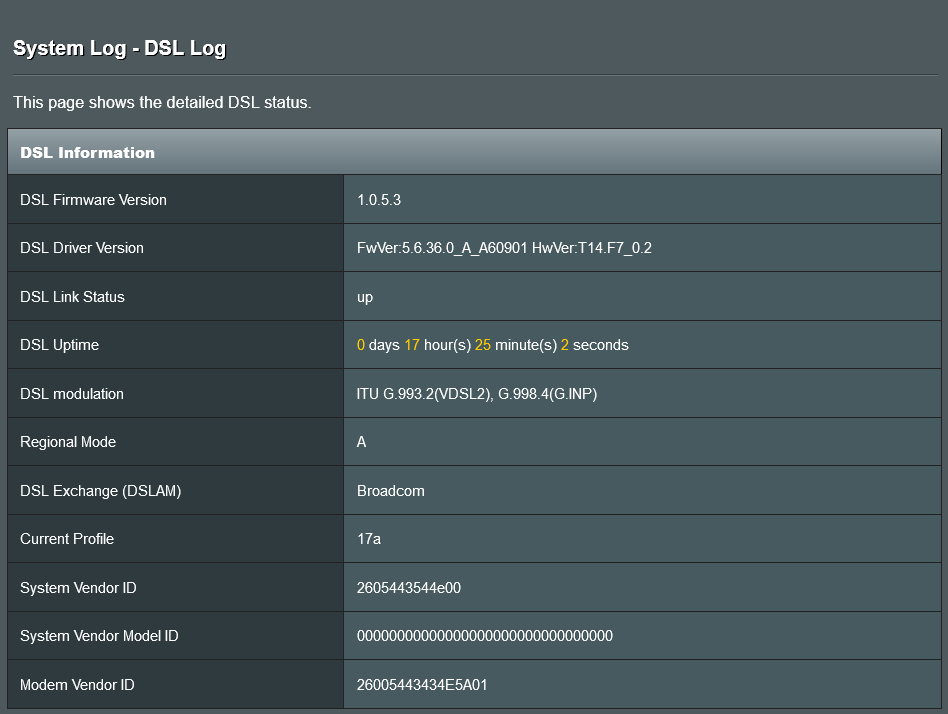Select System Vendor ID value 2605443544e00
The height and width of the screenshot is (714, 948).
pos(409,588)
